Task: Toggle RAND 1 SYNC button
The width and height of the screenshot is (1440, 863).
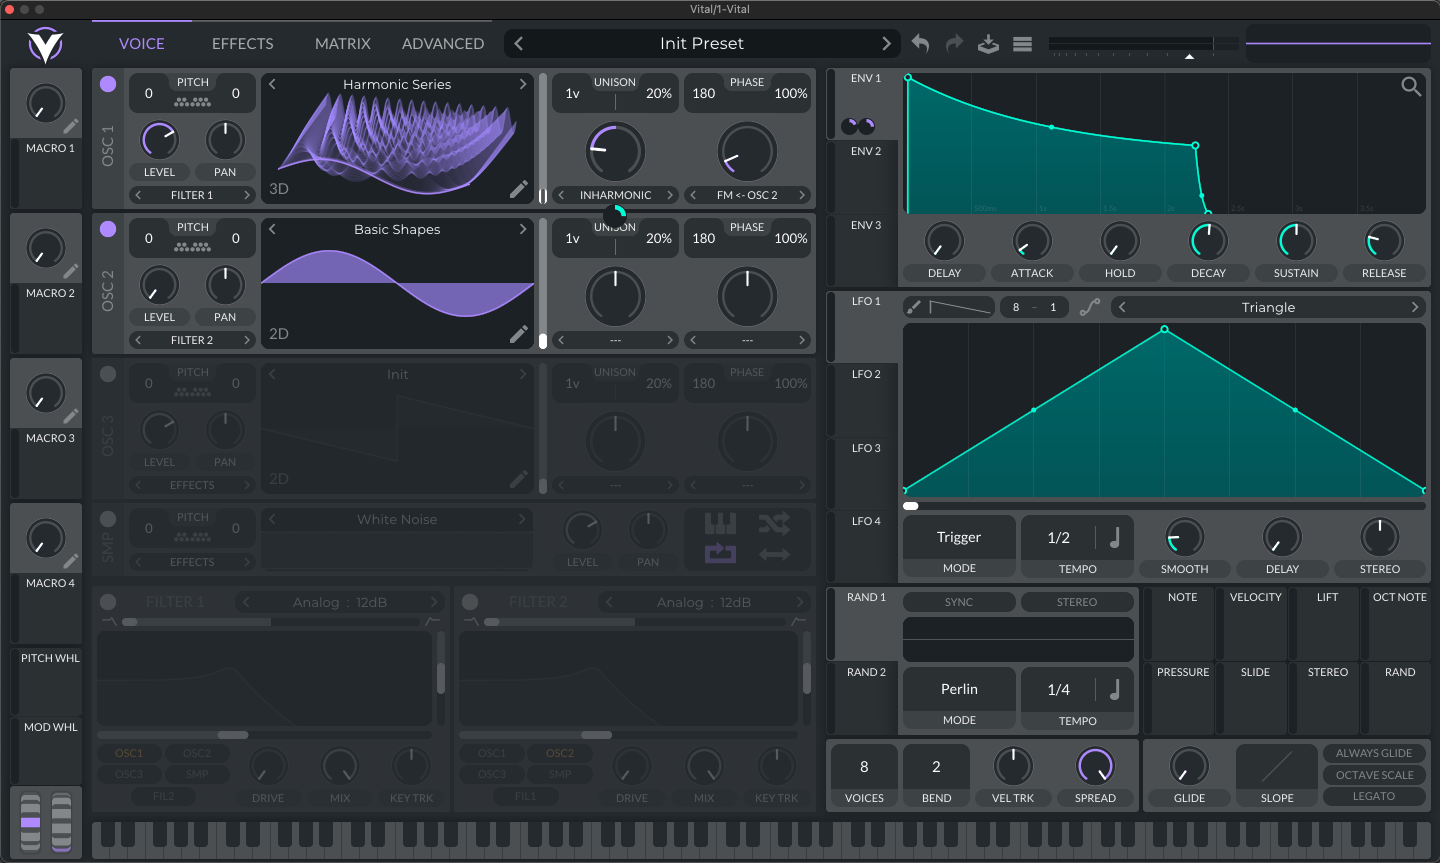Action: [959, 602]
